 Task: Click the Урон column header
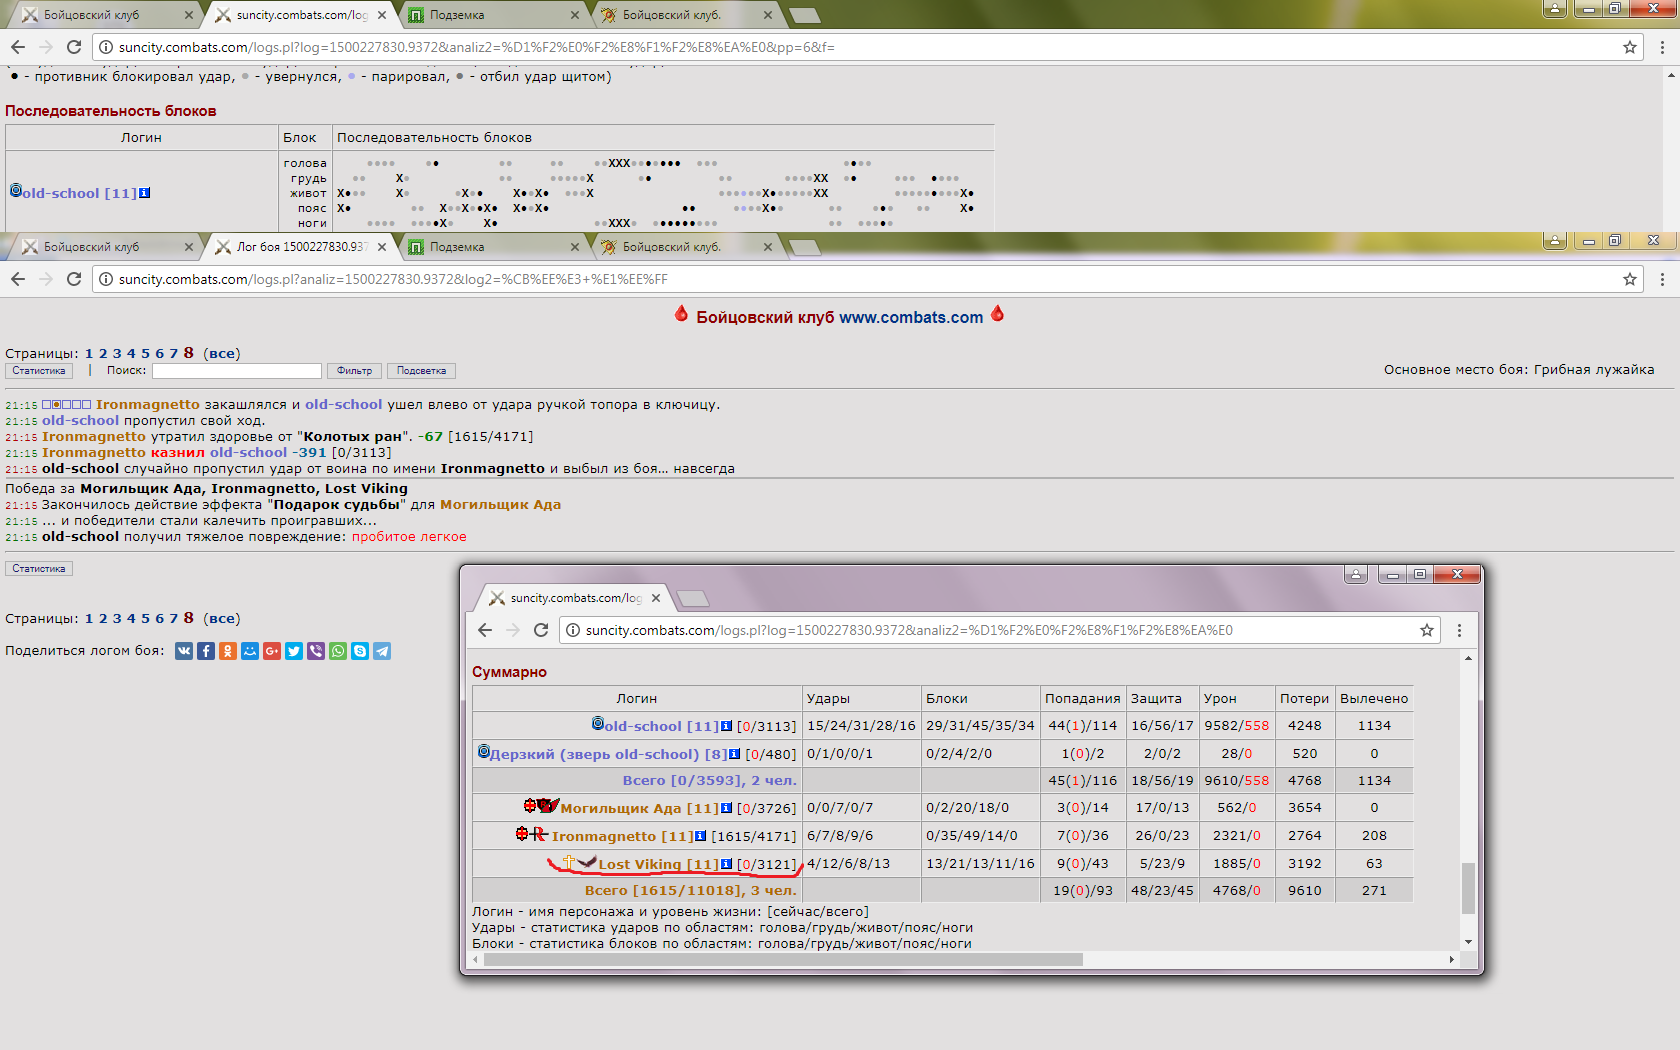click(1237, 699)
